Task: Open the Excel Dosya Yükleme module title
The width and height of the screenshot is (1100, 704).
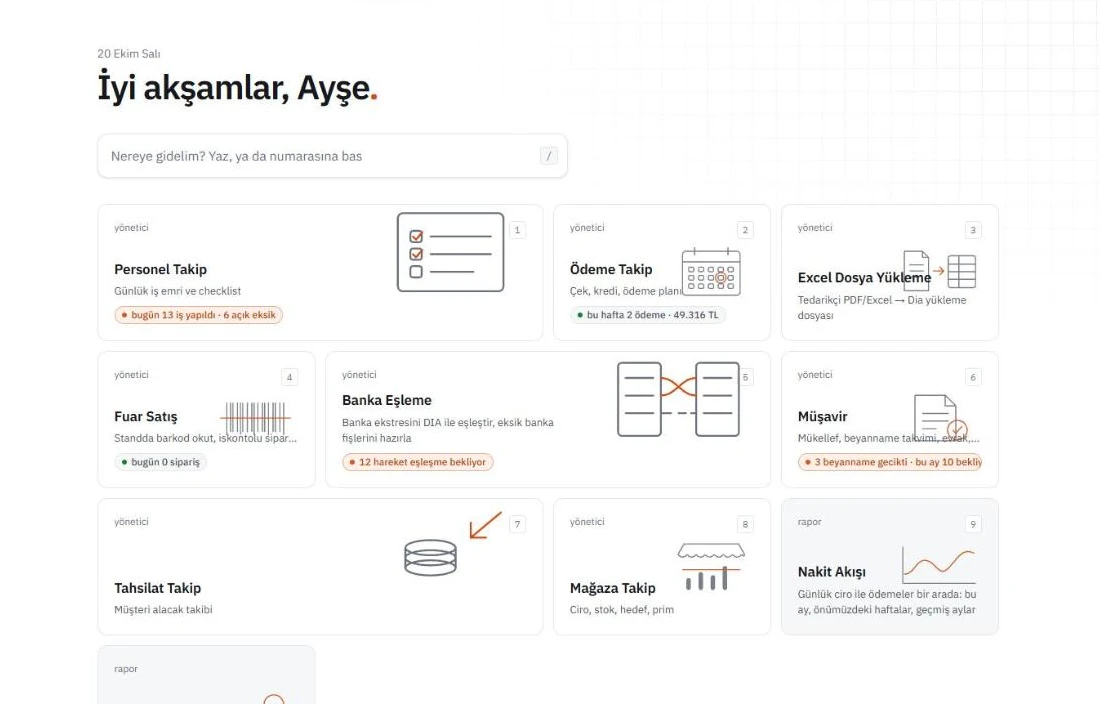Action: tap(864, 278)
